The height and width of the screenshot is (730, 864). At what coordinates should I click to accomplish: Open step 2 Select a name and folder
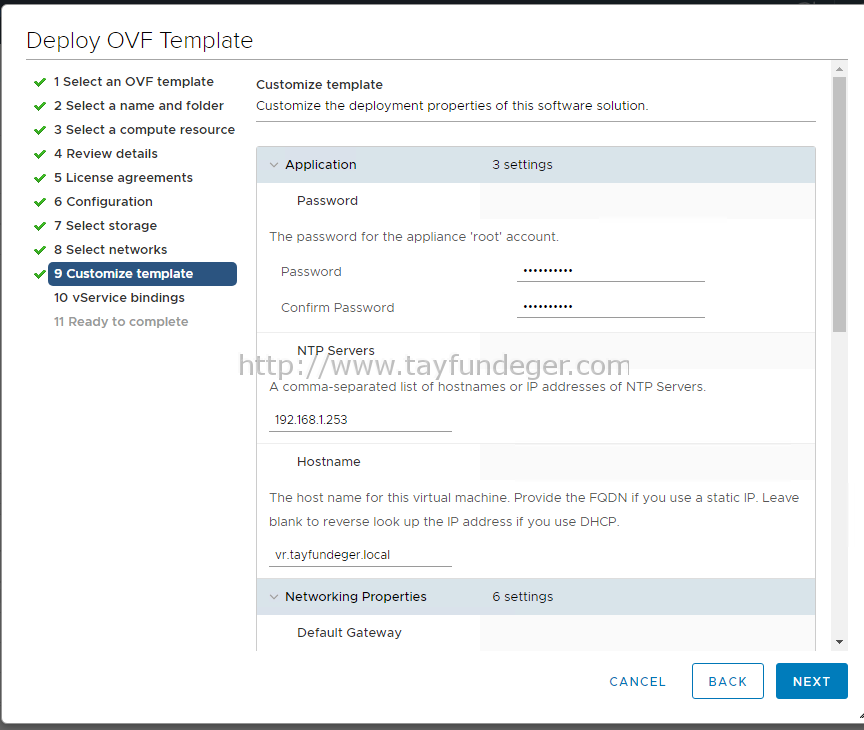tap(139, 106)
